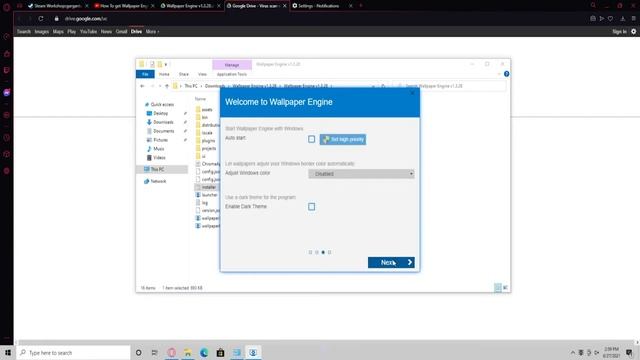This screenshot has height=360, width=640.
Task: Open Google settings gear icon
Action: click(x=633, y=31)
